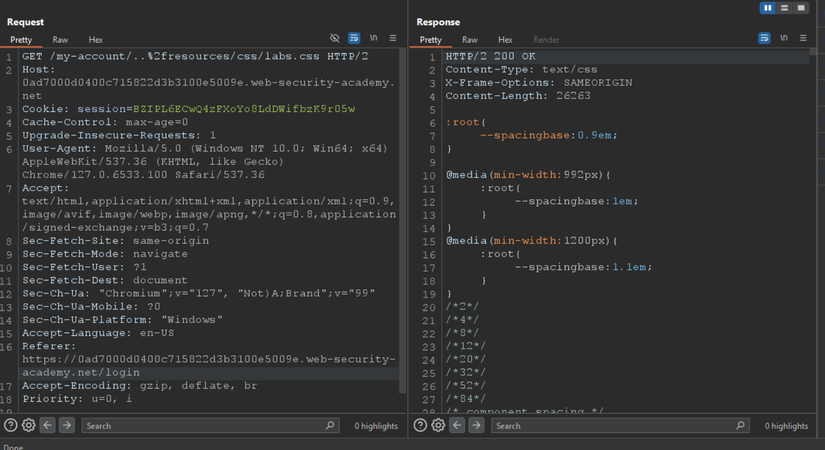Click Upgrade-Insecure-Requests header line
This screenshot has height=450, width=825.
click(x=119, y=135)
